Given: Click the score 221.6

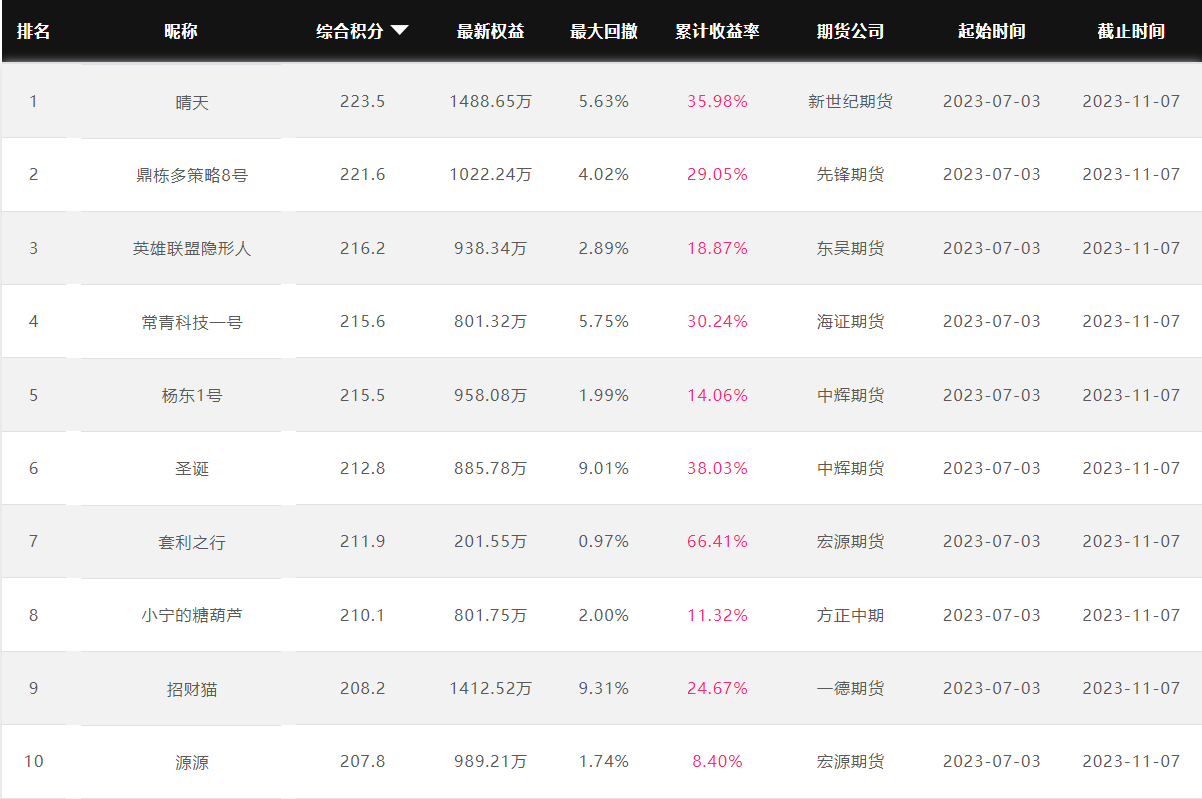Looking at the screenshot, I should [362, 174].
